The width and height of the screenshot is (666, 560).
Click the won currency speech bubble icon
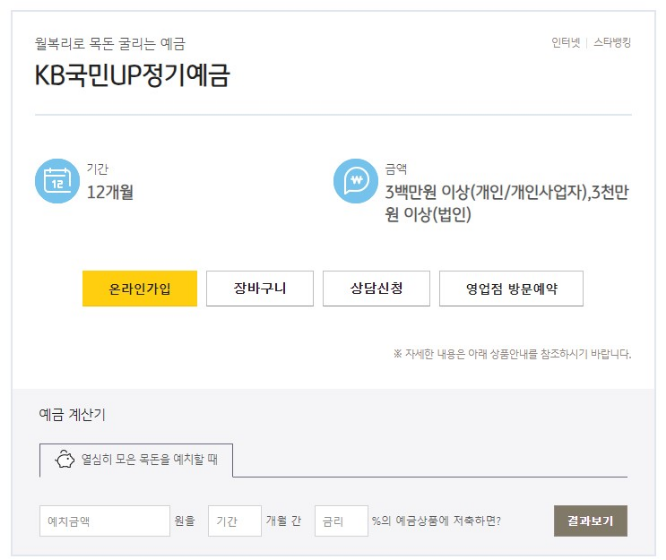354,181
